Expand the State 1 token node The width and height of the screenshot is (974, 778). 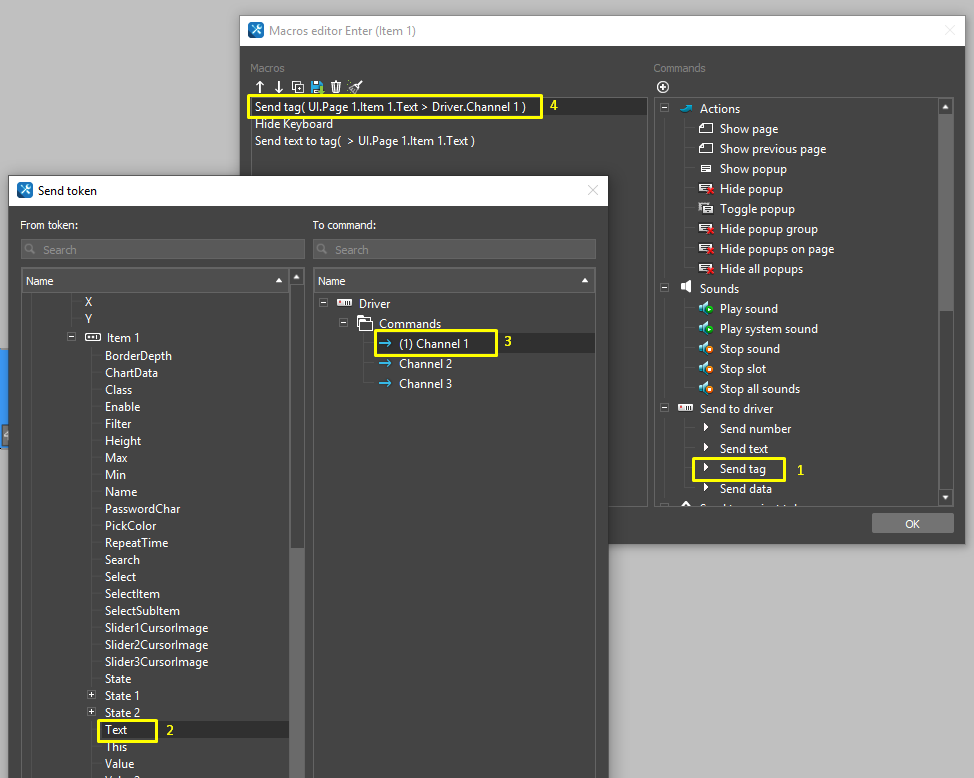tap(90, 695)
